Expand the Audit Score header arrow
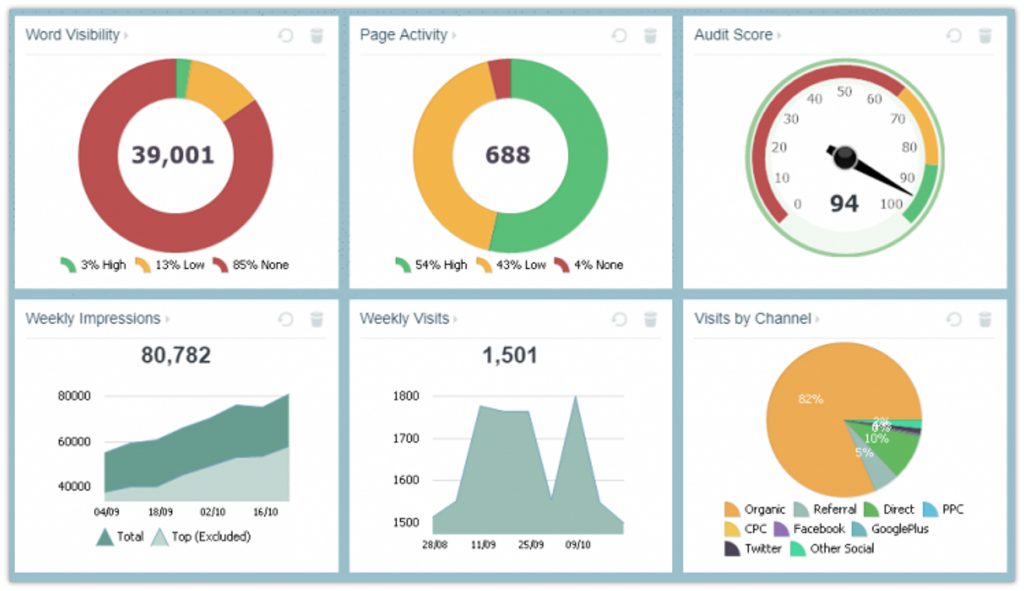Image resolution: width=1024 pixels, height=591 pixels. pyautogui.click(x=778, y=35)
